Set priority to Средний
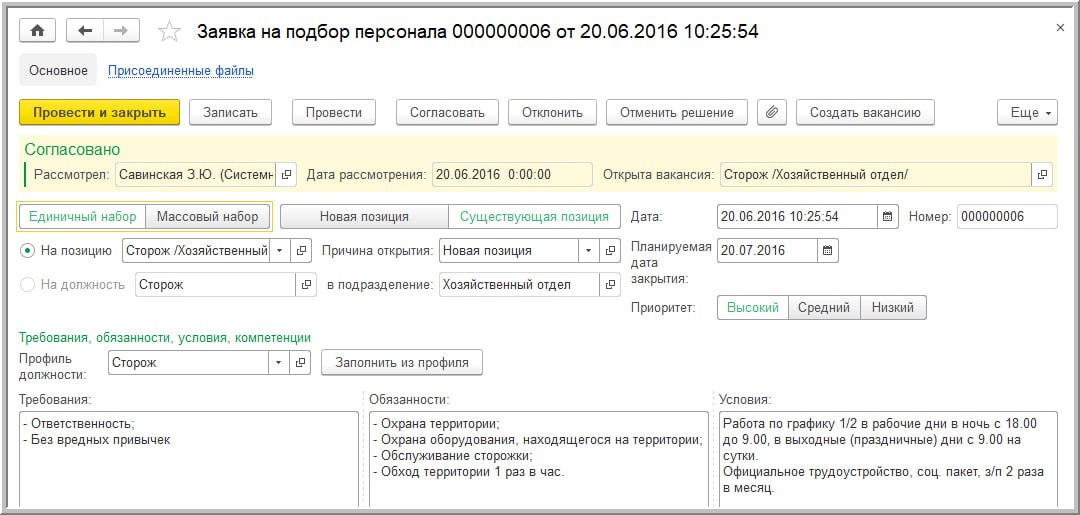 (x=824, y=308)
